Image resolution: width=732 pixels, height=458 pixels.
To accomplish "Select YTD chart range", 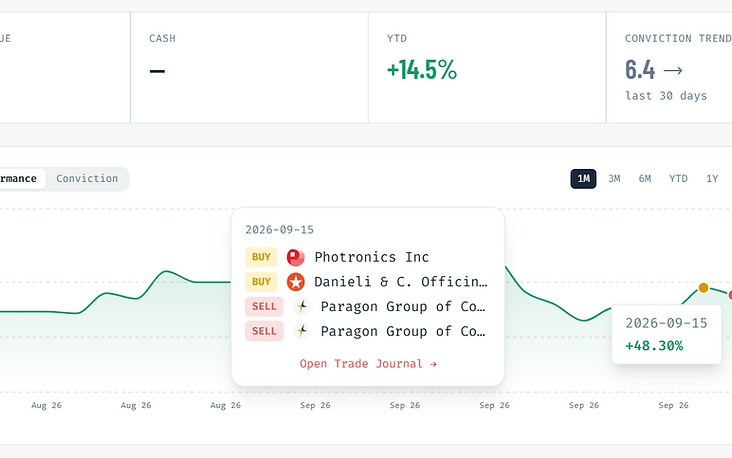I will [678, 179].
